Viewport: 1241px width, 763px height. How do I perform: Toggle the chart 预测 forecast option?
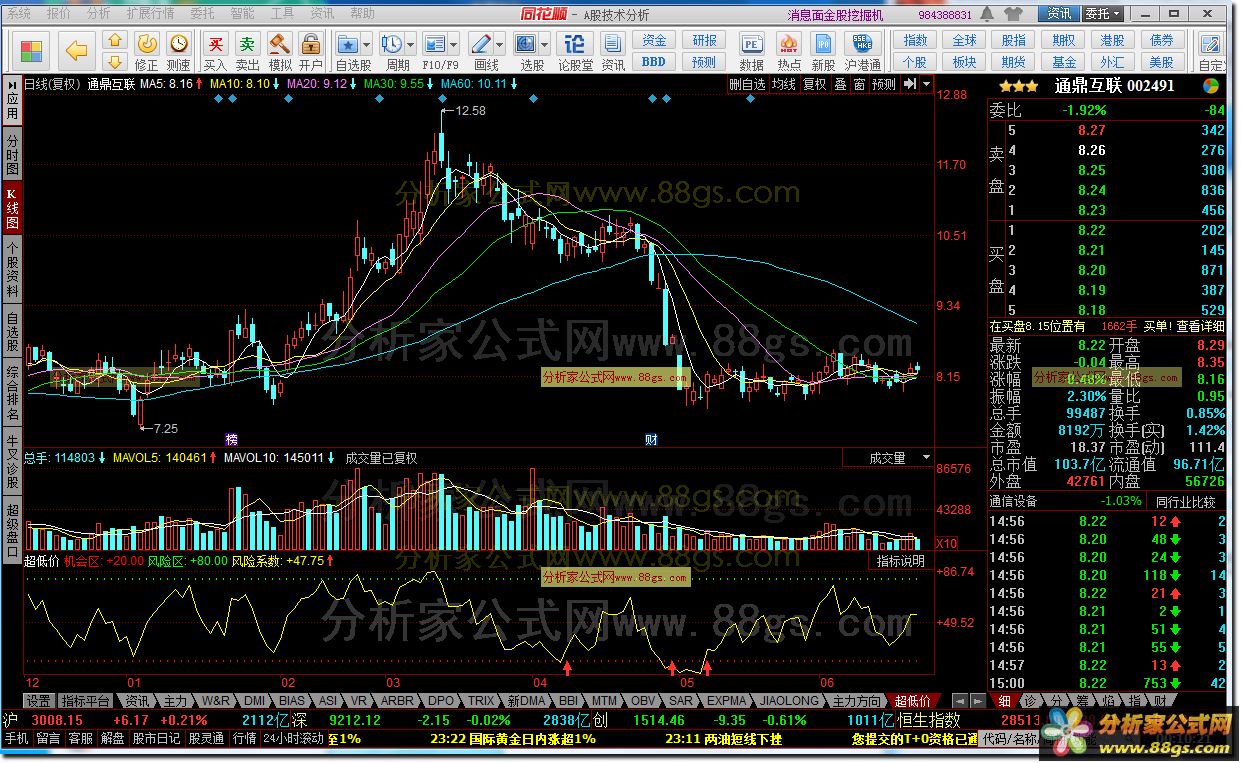[x=884, y=85]
